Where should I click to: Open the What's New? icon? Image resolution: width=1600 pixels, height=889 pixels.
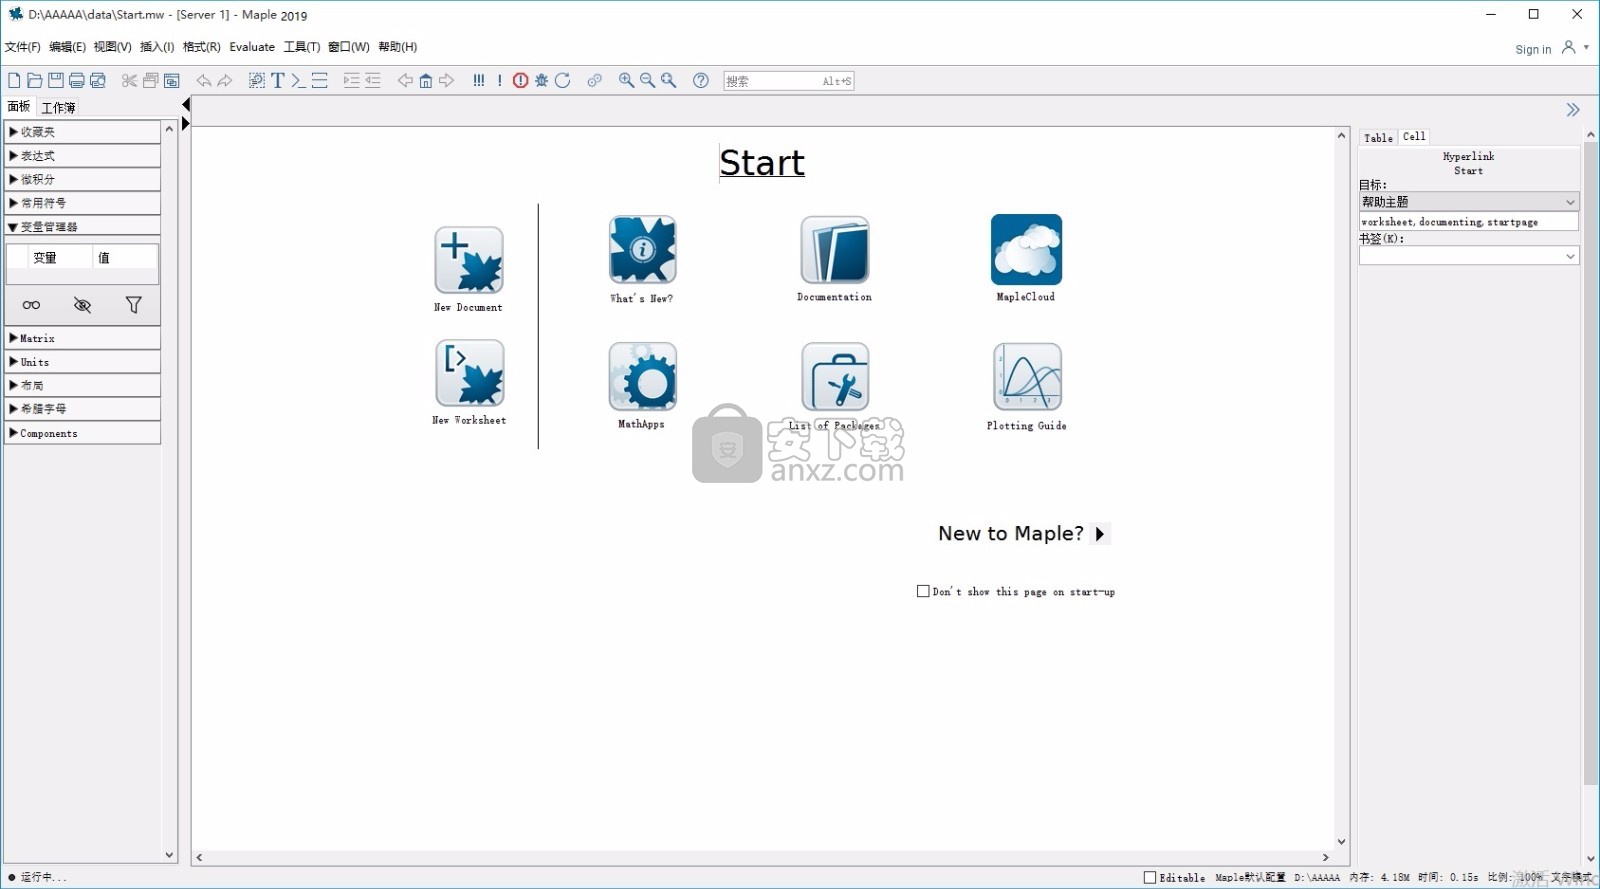(643, 250)
